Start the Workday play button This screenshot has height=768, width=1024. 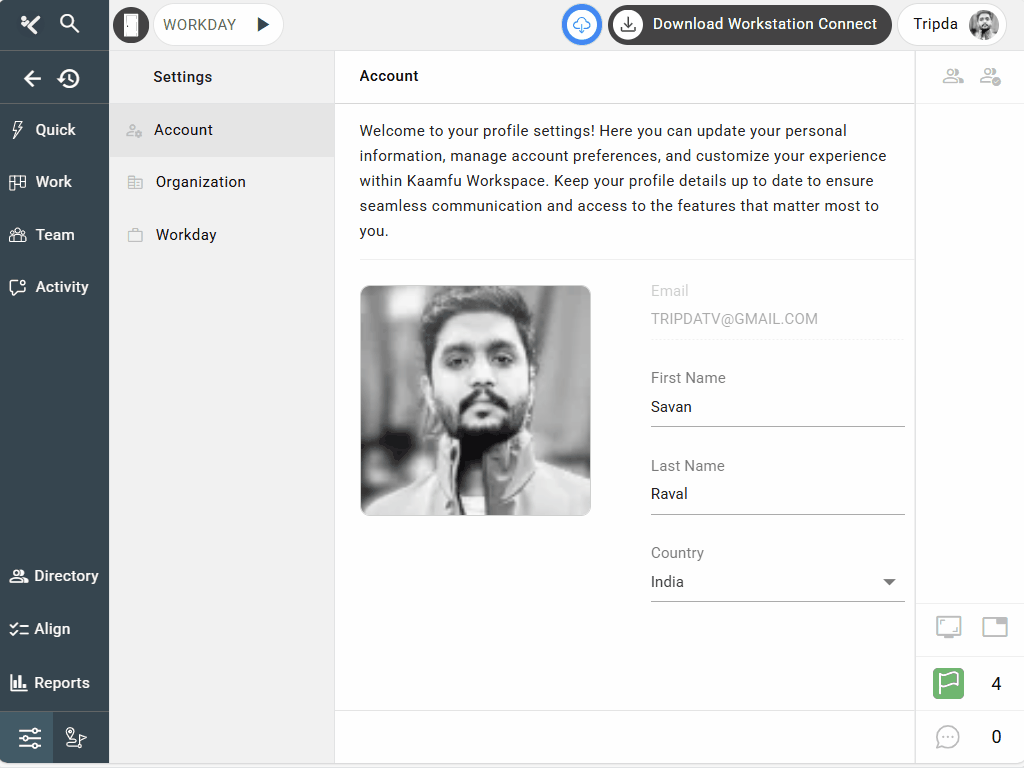(x=263, y=24)
